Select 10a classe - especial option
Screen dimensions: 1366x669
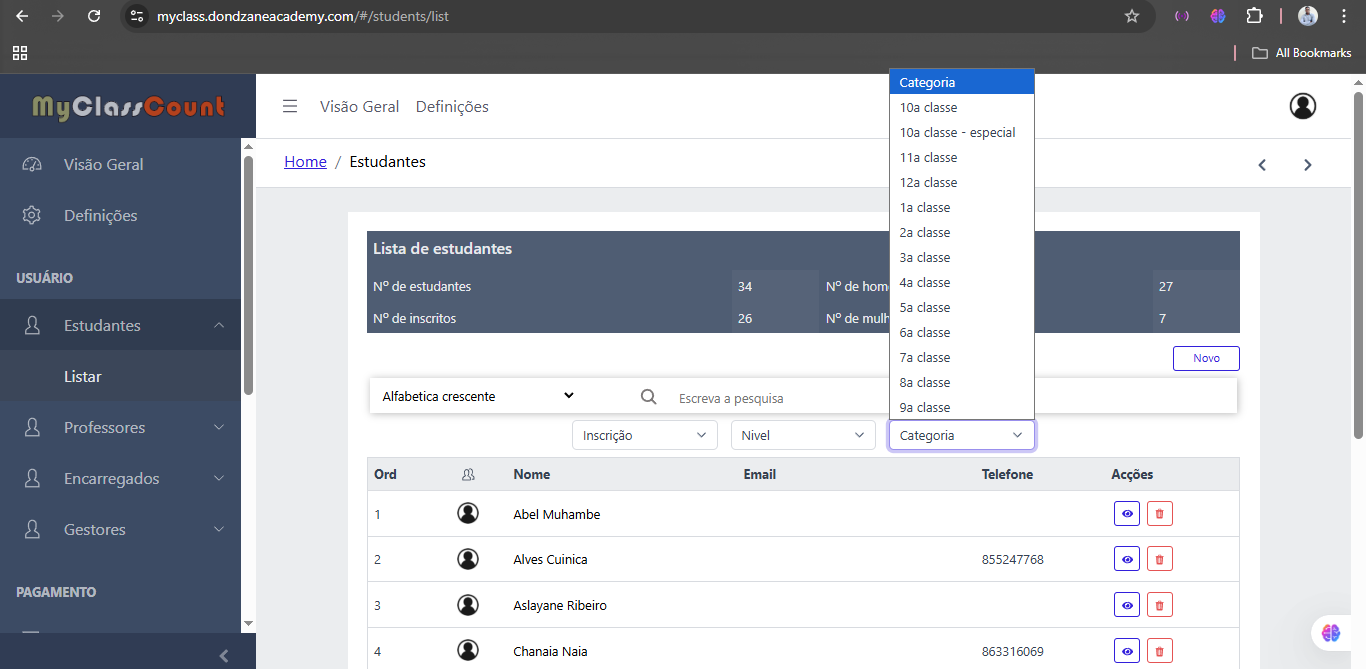(x=957, y=133)
